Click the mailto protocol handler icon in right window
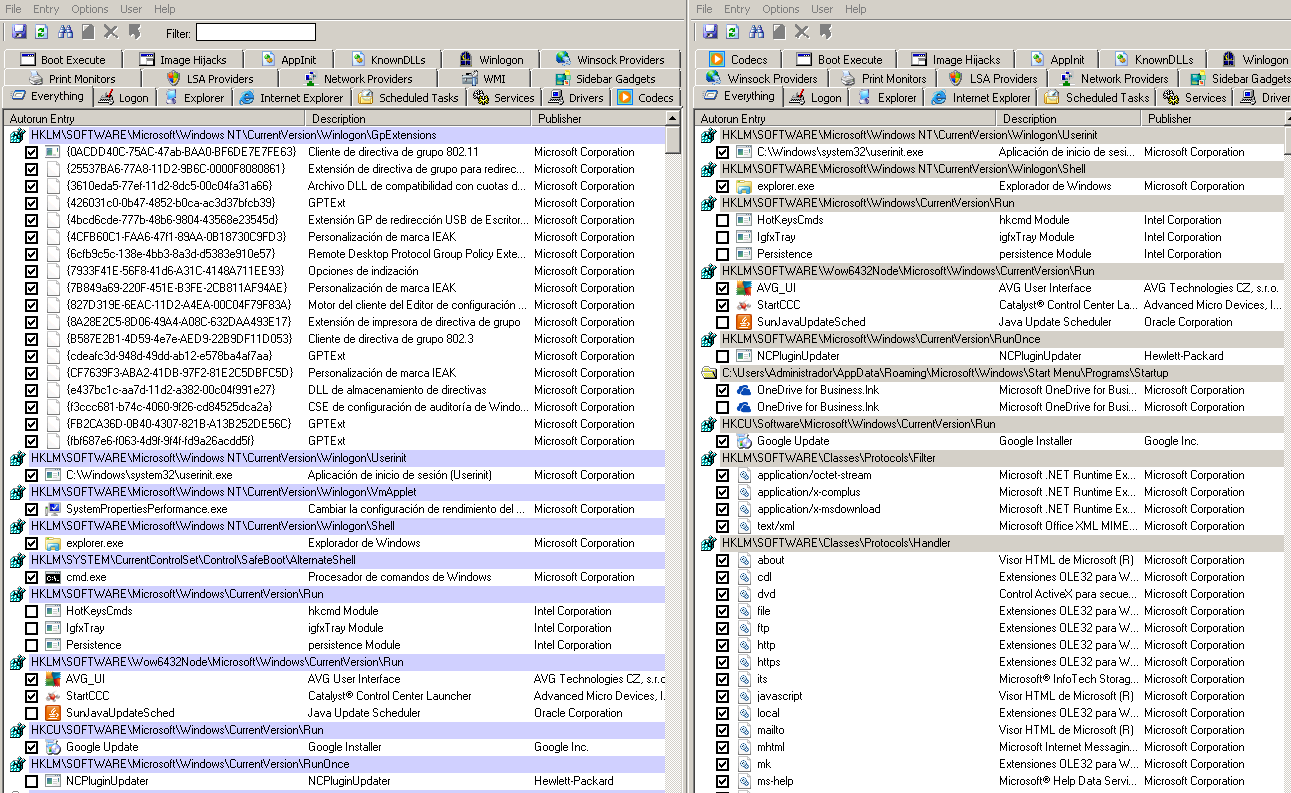 click(x=744, y=730)
